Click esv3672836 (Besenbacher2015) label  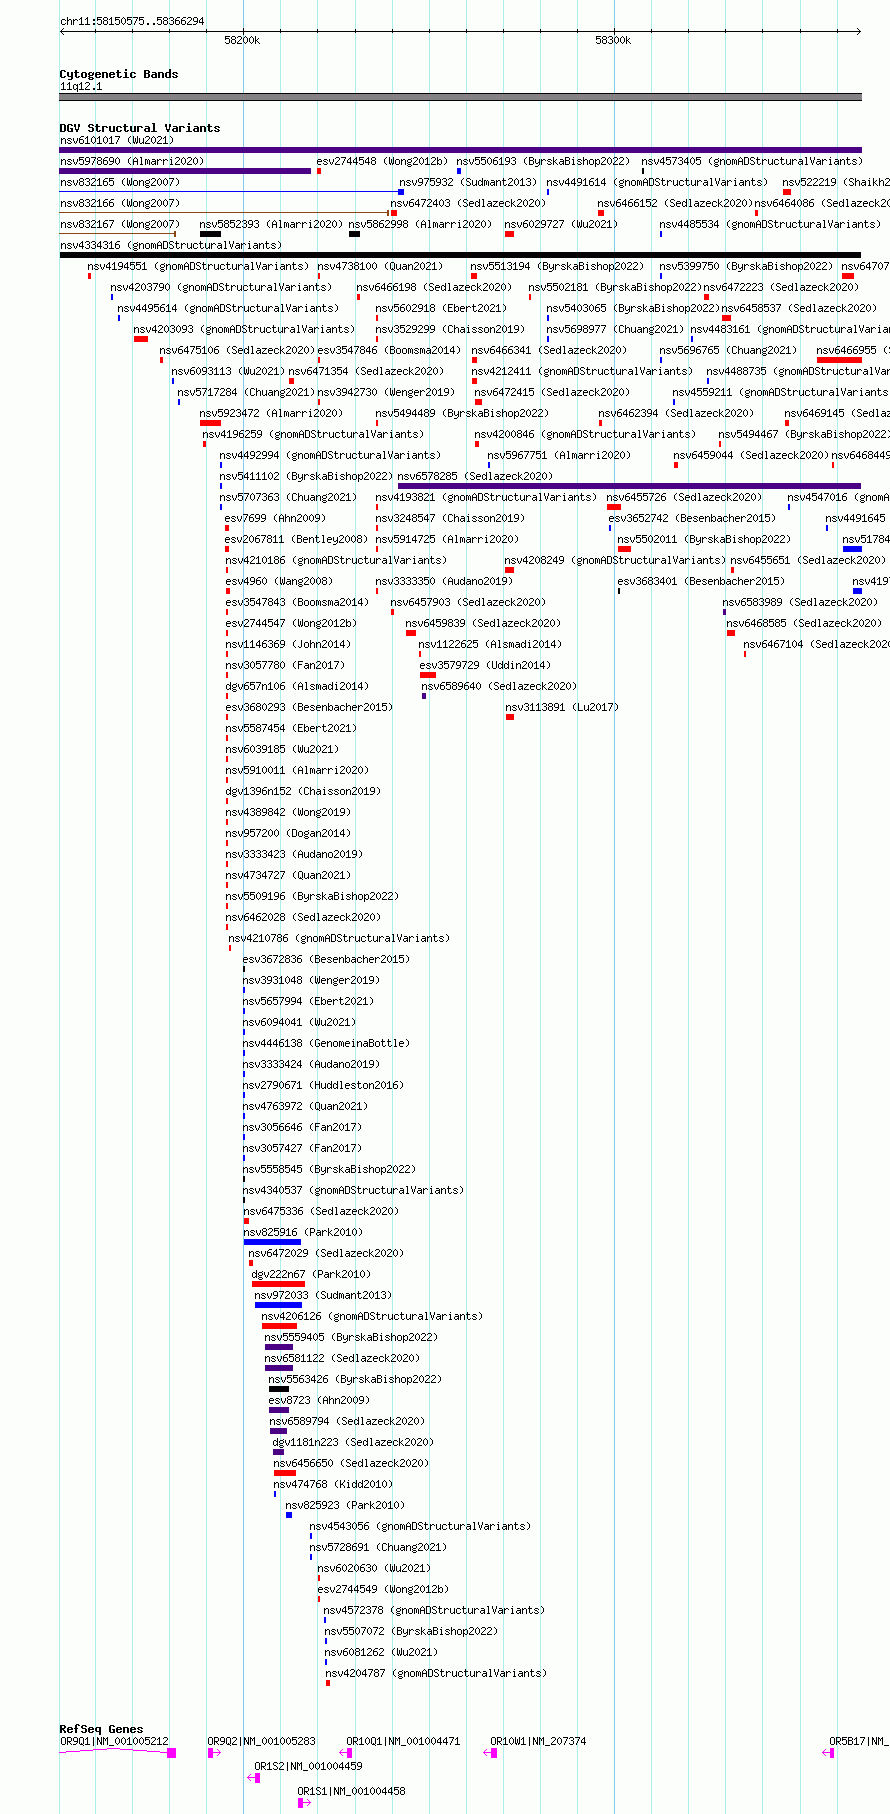tap(326, 959)
